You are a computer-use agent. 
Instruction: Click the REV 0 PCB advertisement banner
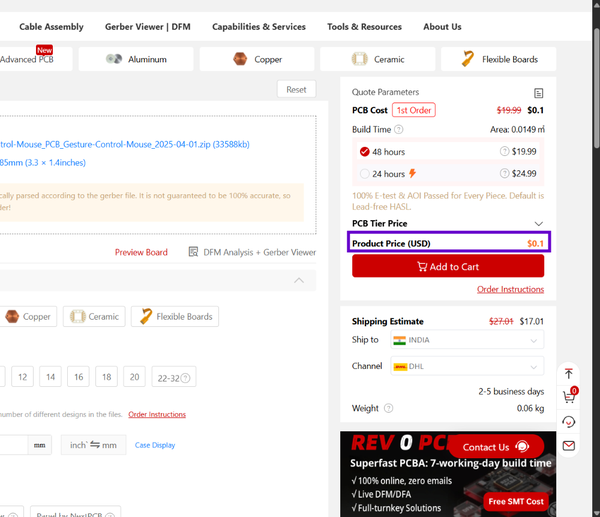448,474
